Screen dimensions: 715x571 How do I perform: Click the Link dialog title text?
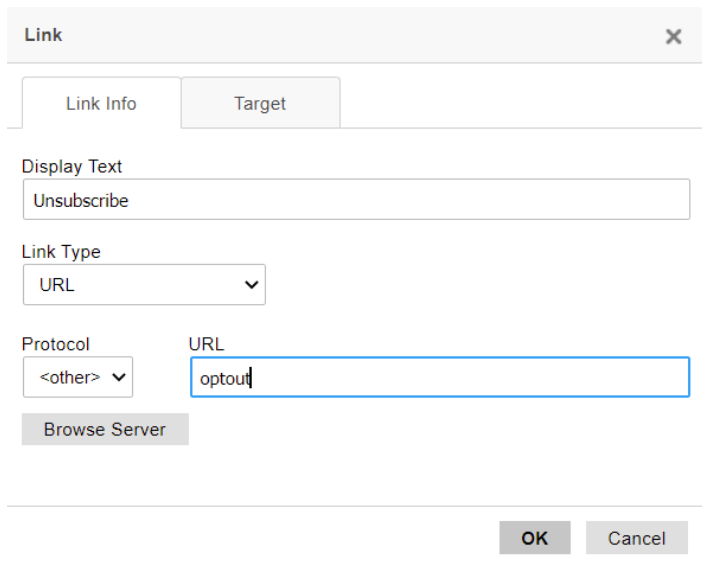coord(43,35)
